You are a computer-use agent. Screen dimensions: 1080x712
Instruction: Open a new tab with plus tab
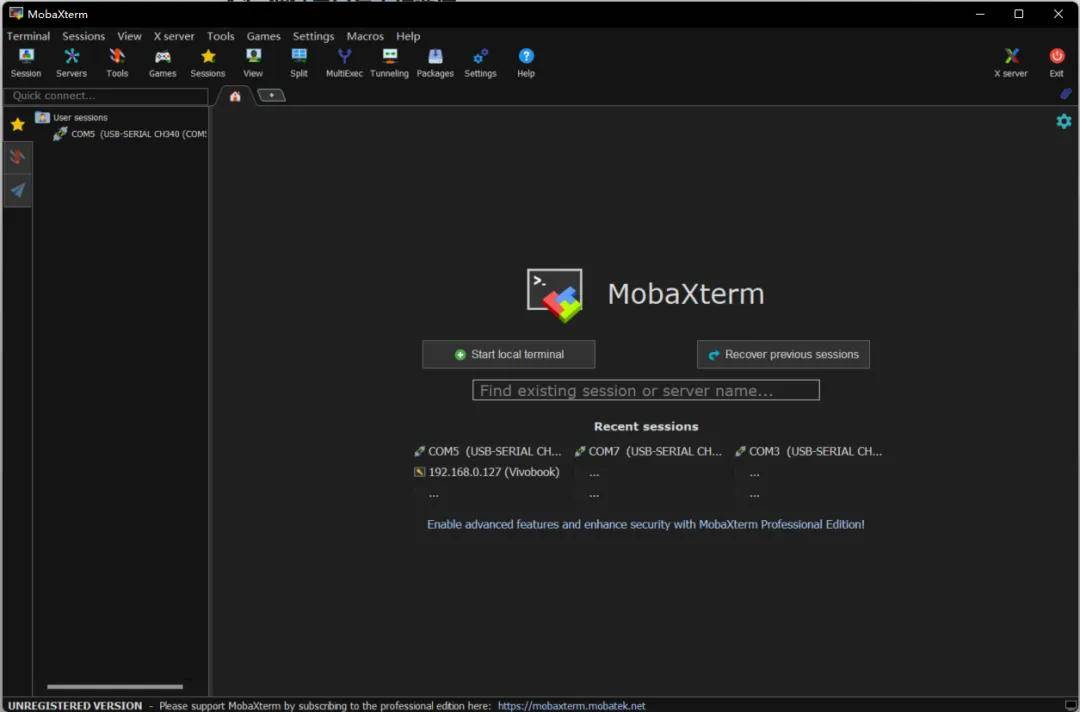pos(271,95)
